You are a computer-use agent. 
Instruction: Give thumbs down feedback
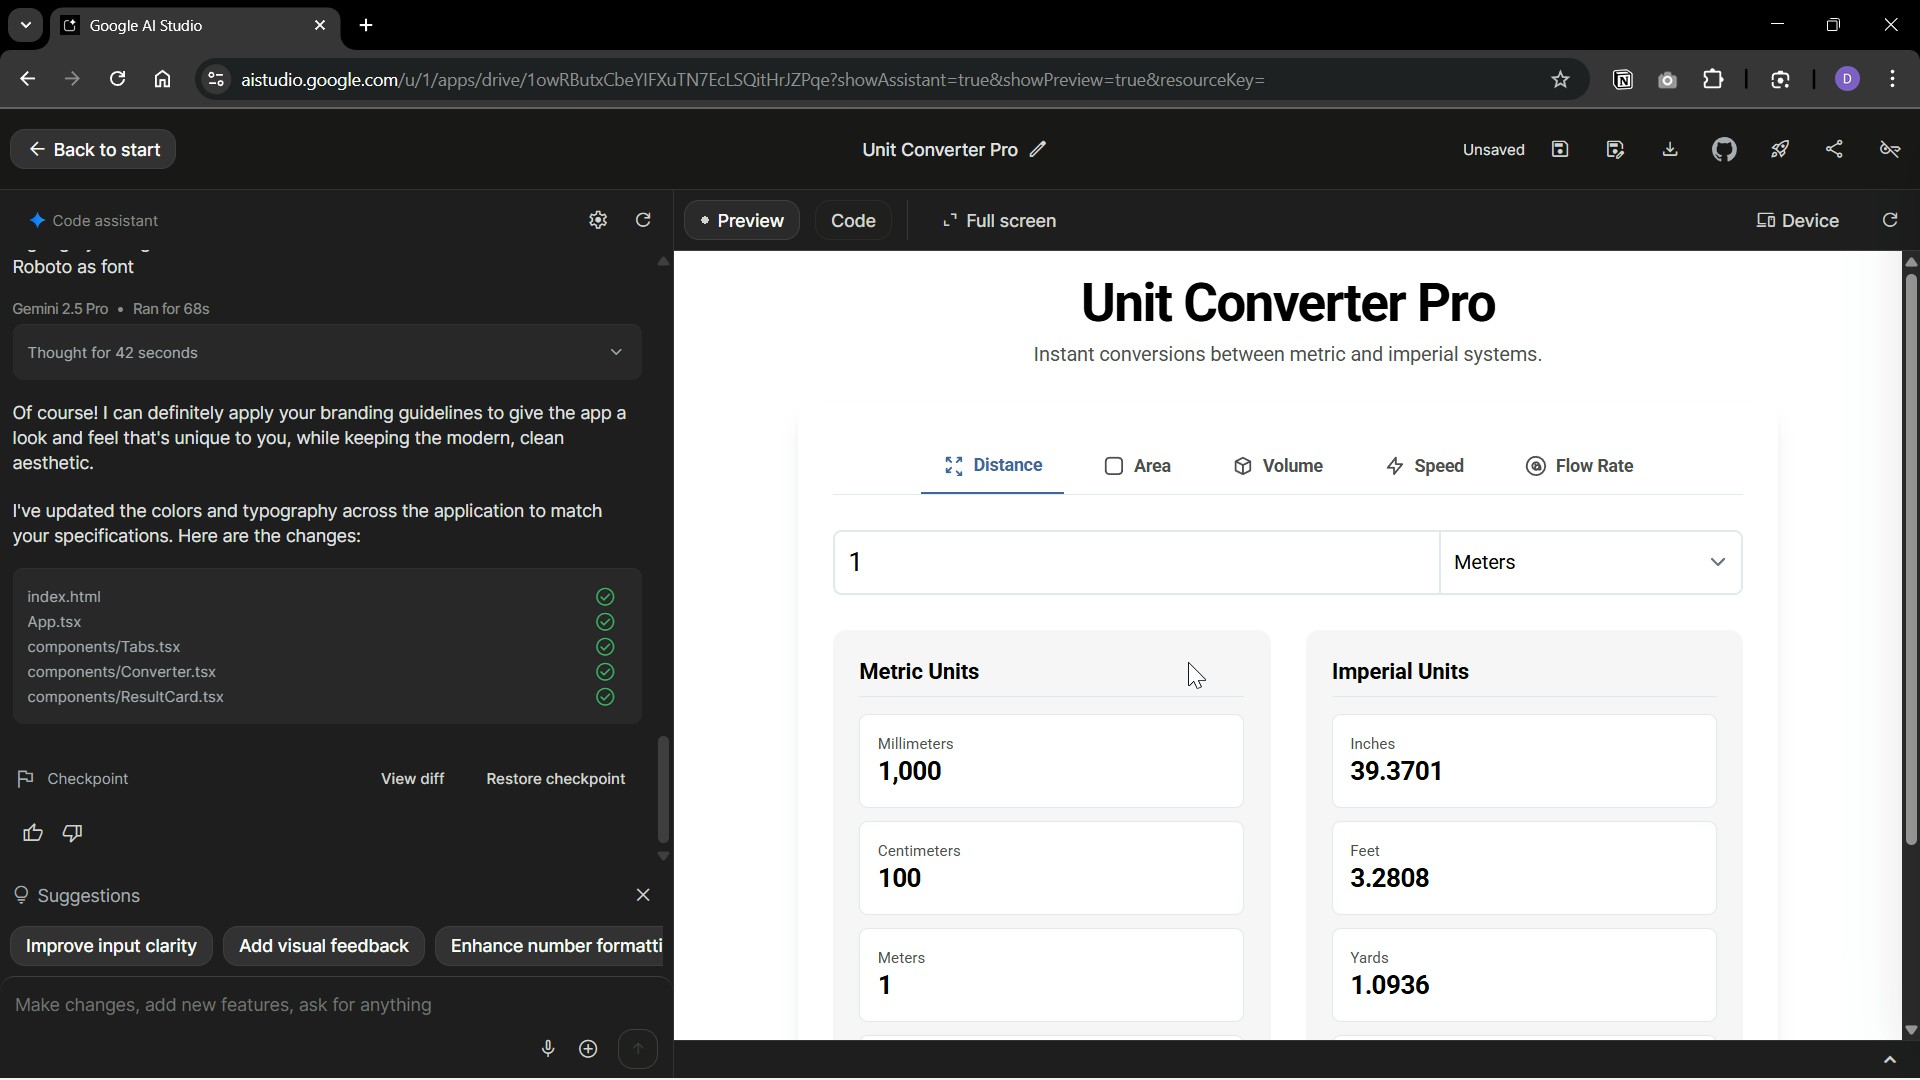pyautogui.click(x=72, y=833)
